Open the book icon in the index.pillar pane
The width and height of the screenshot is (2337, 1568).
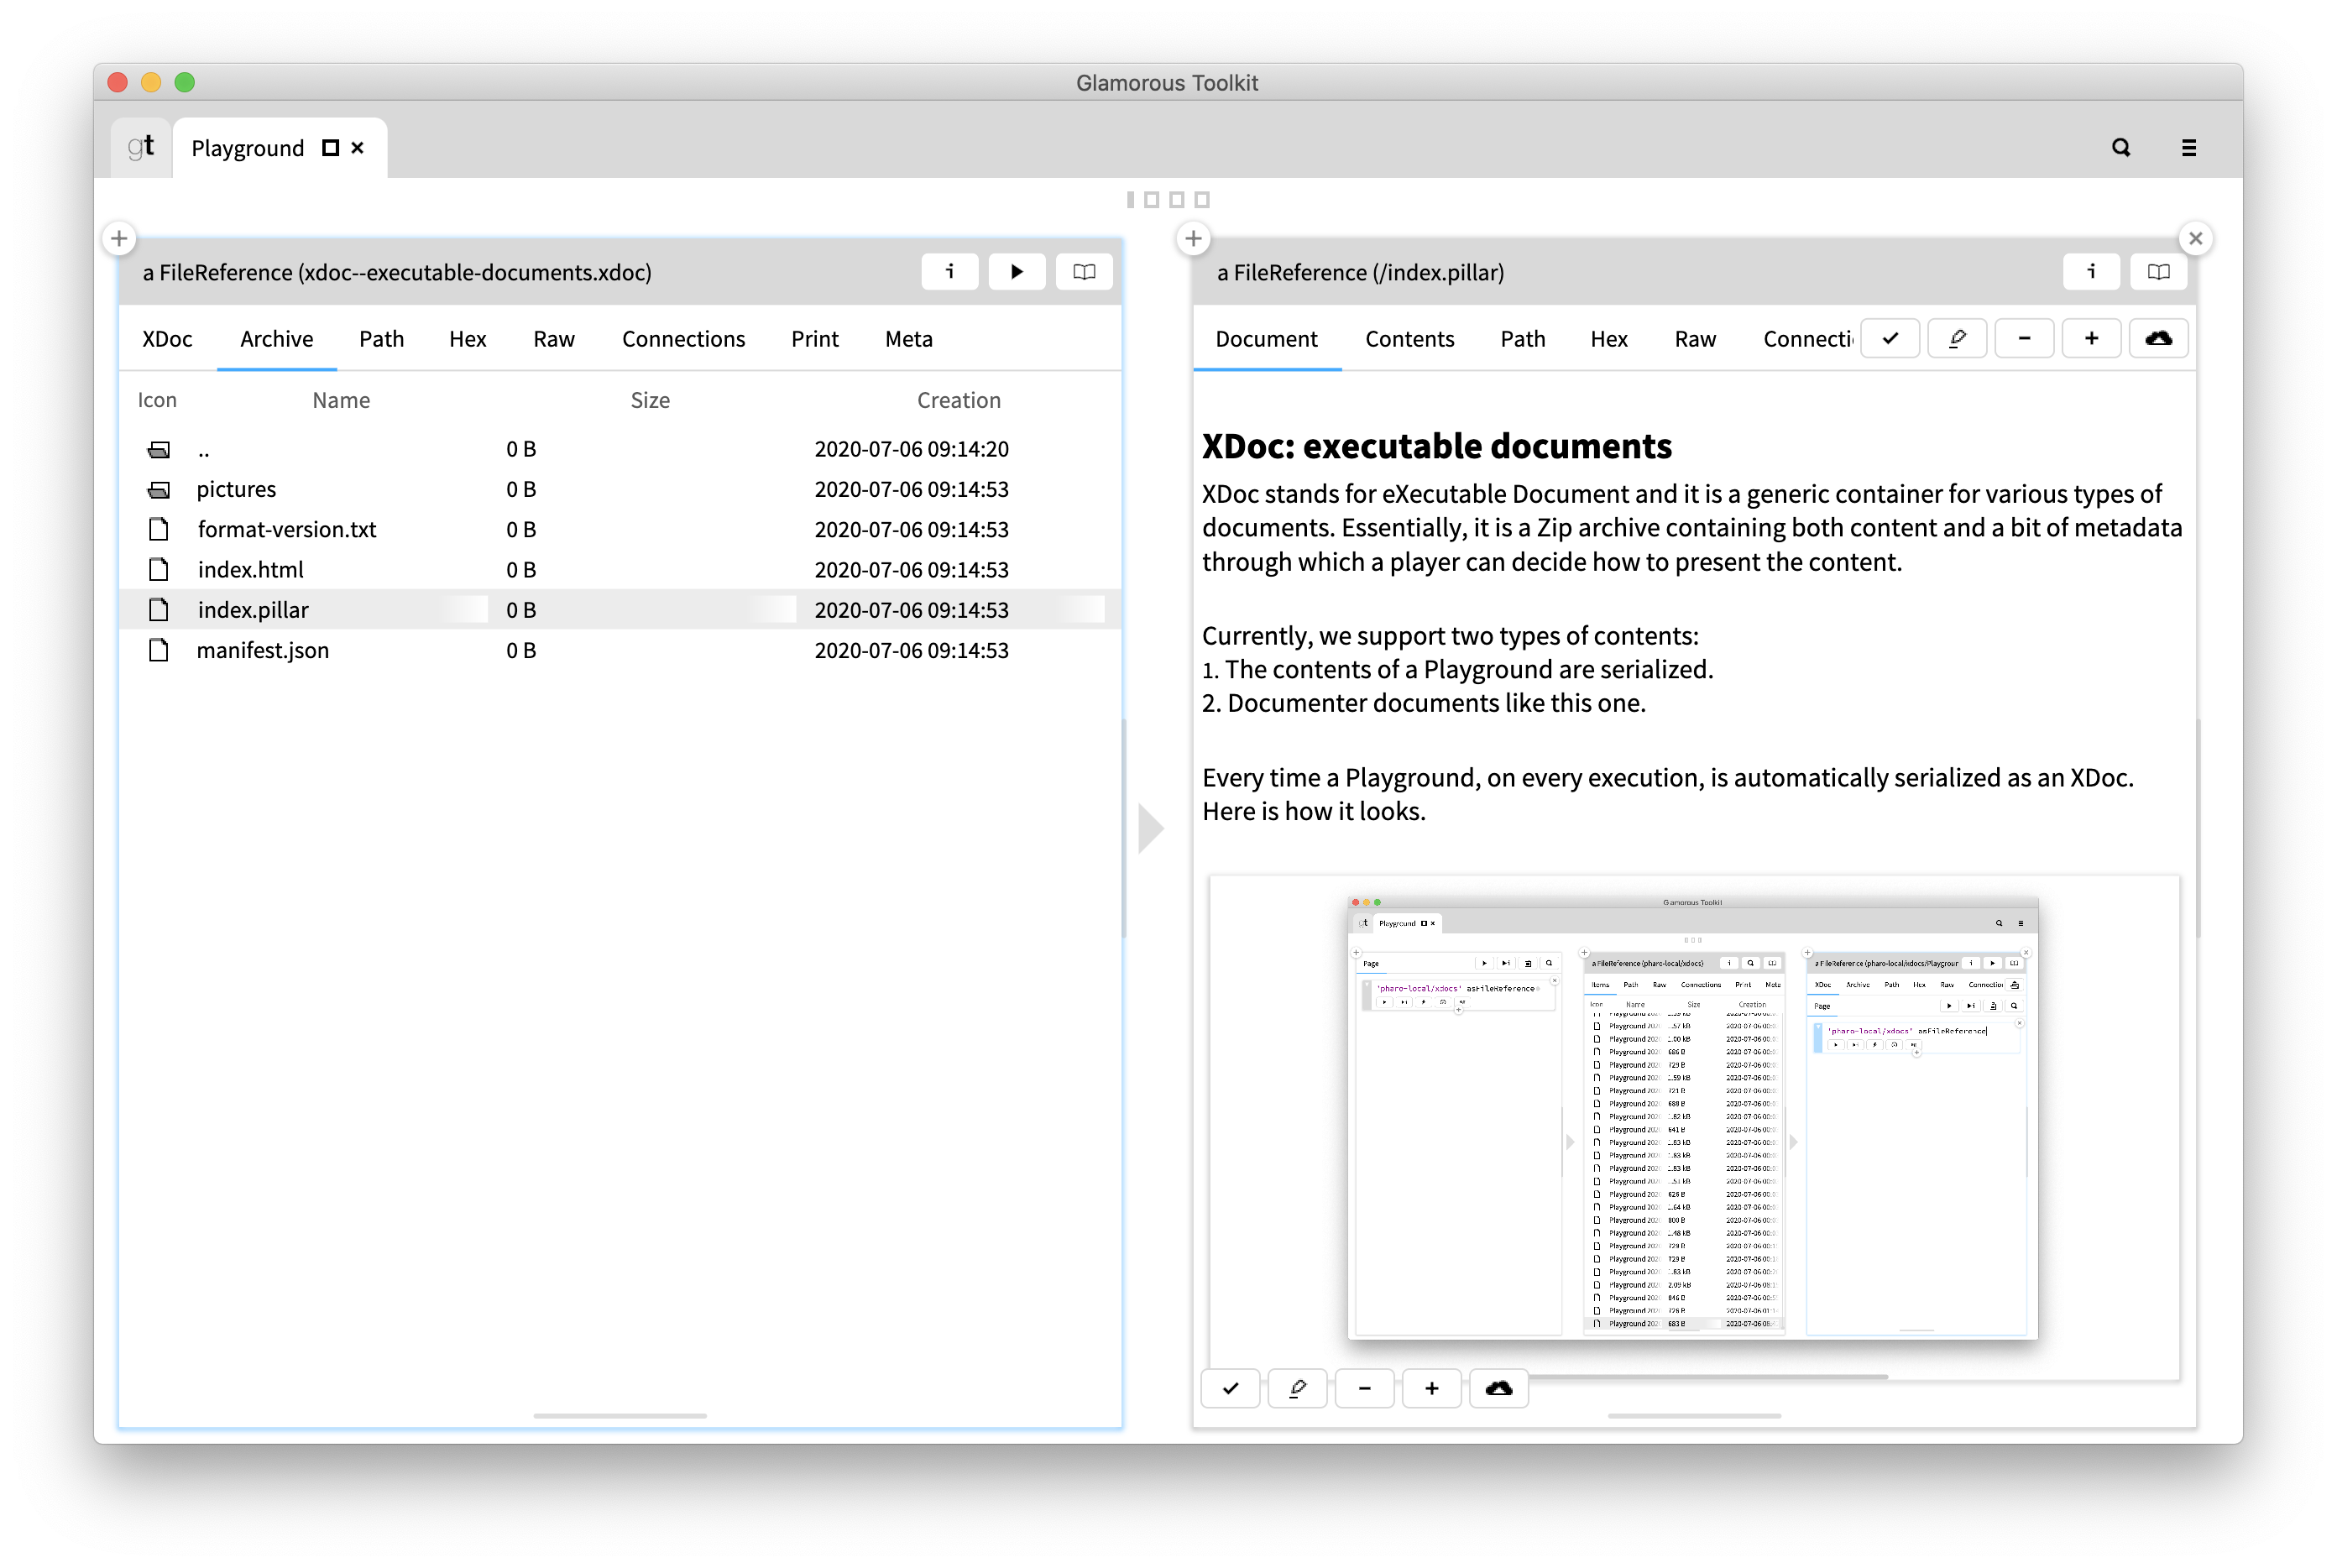pos(2157,271)
